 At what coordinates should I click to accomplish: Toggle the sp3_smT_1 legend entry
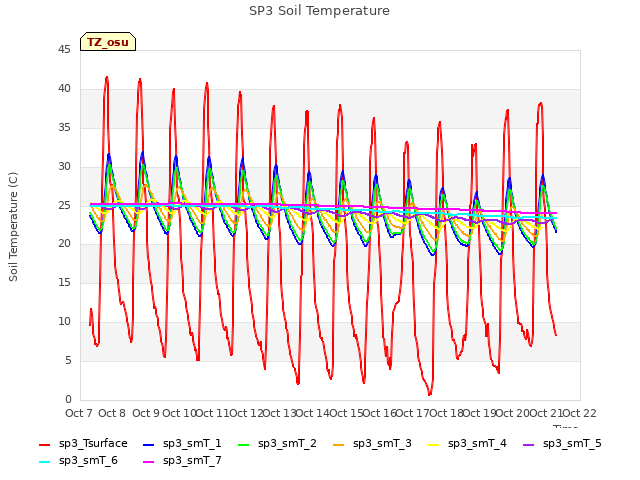(x=182, y=444)
